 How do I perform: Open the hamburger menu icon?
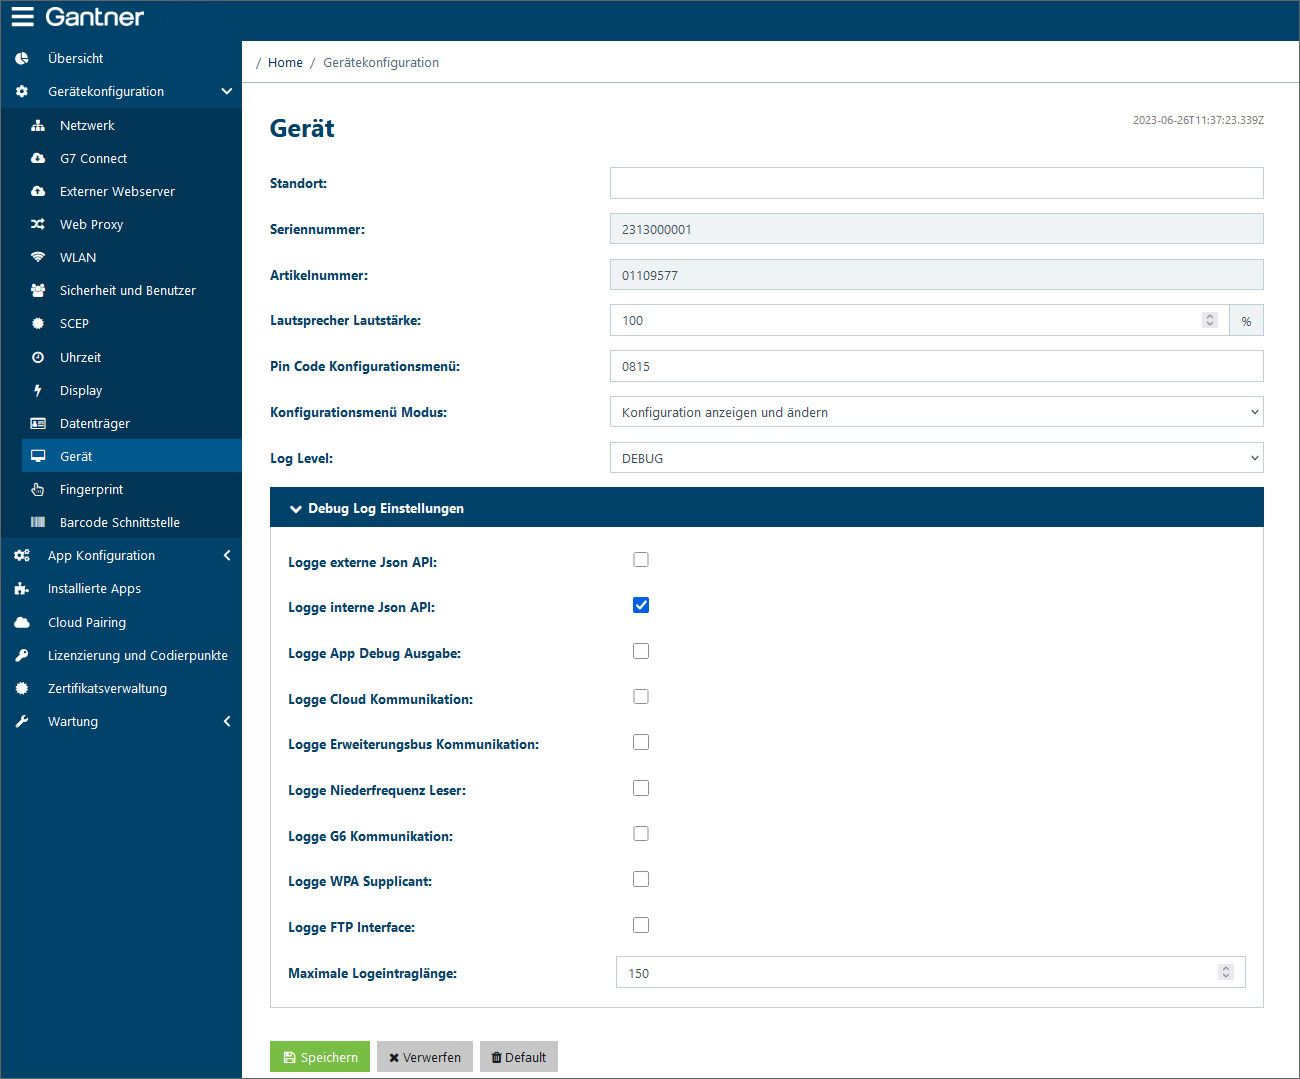coord(22,17)
